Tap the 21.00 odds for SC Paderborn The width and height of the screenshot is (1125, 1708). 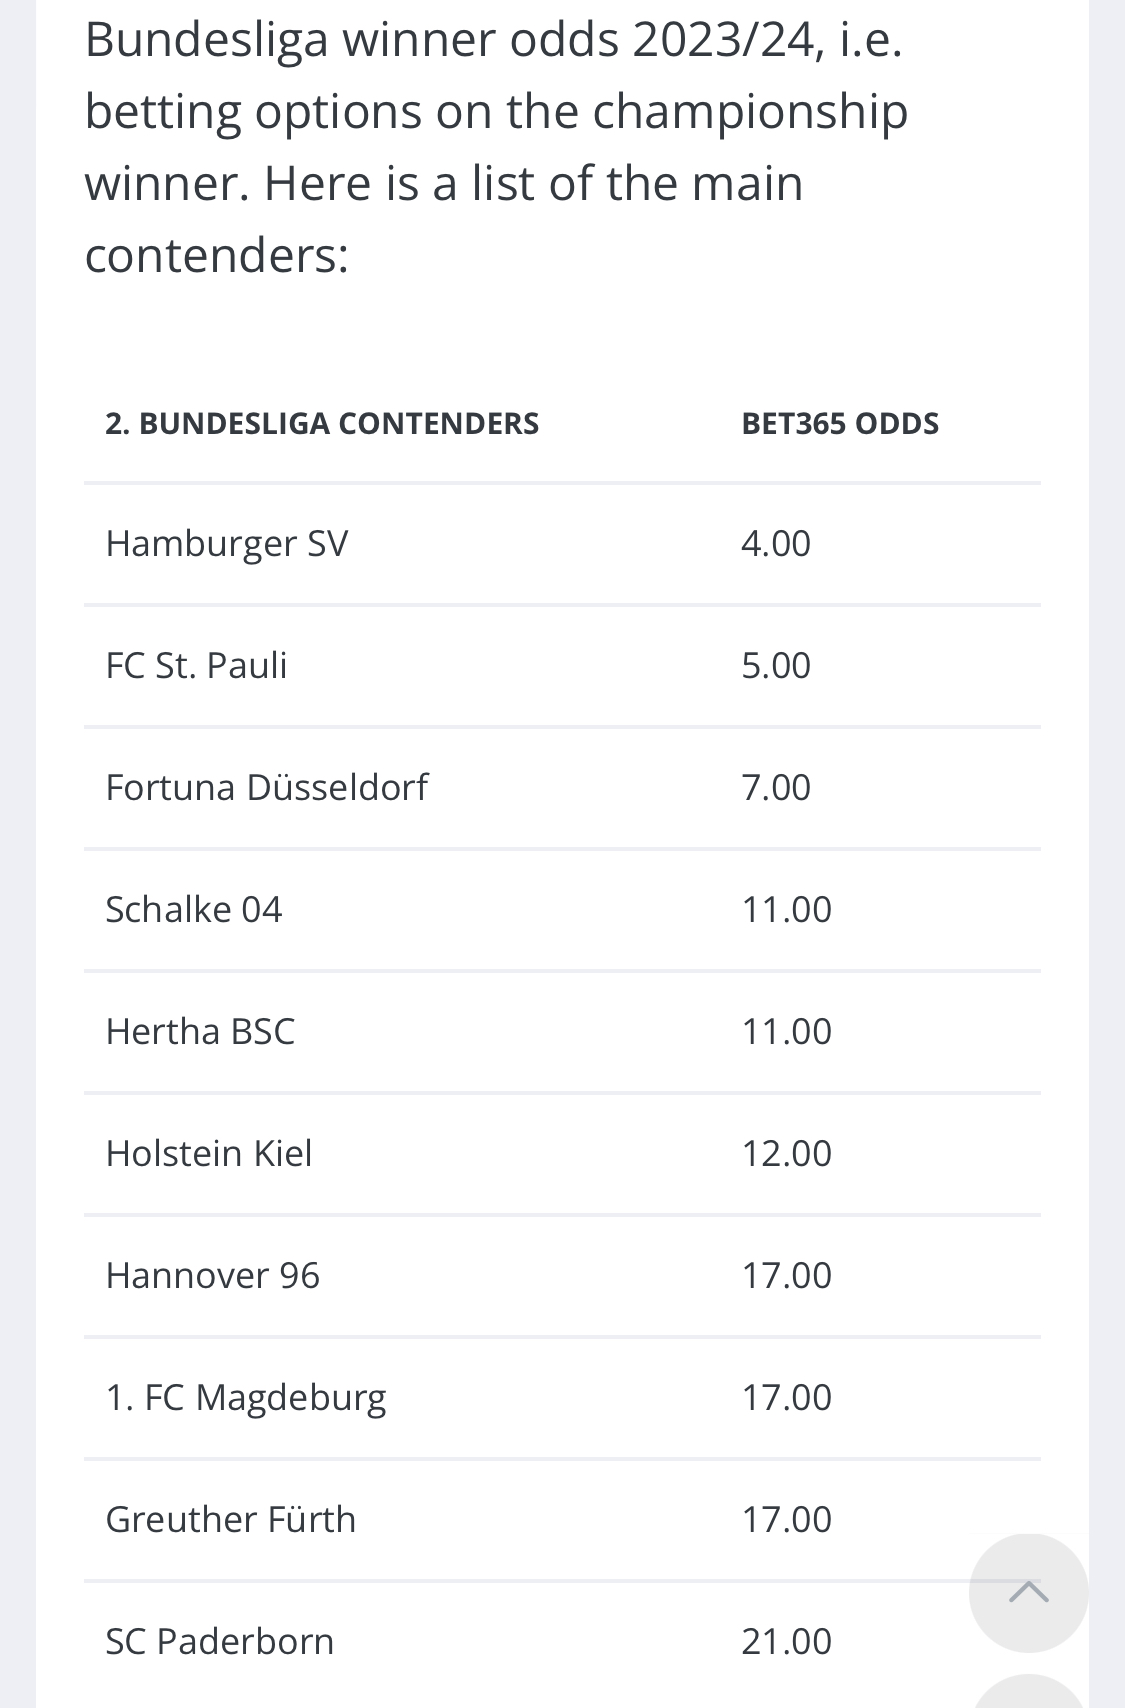click(786, 1642)
